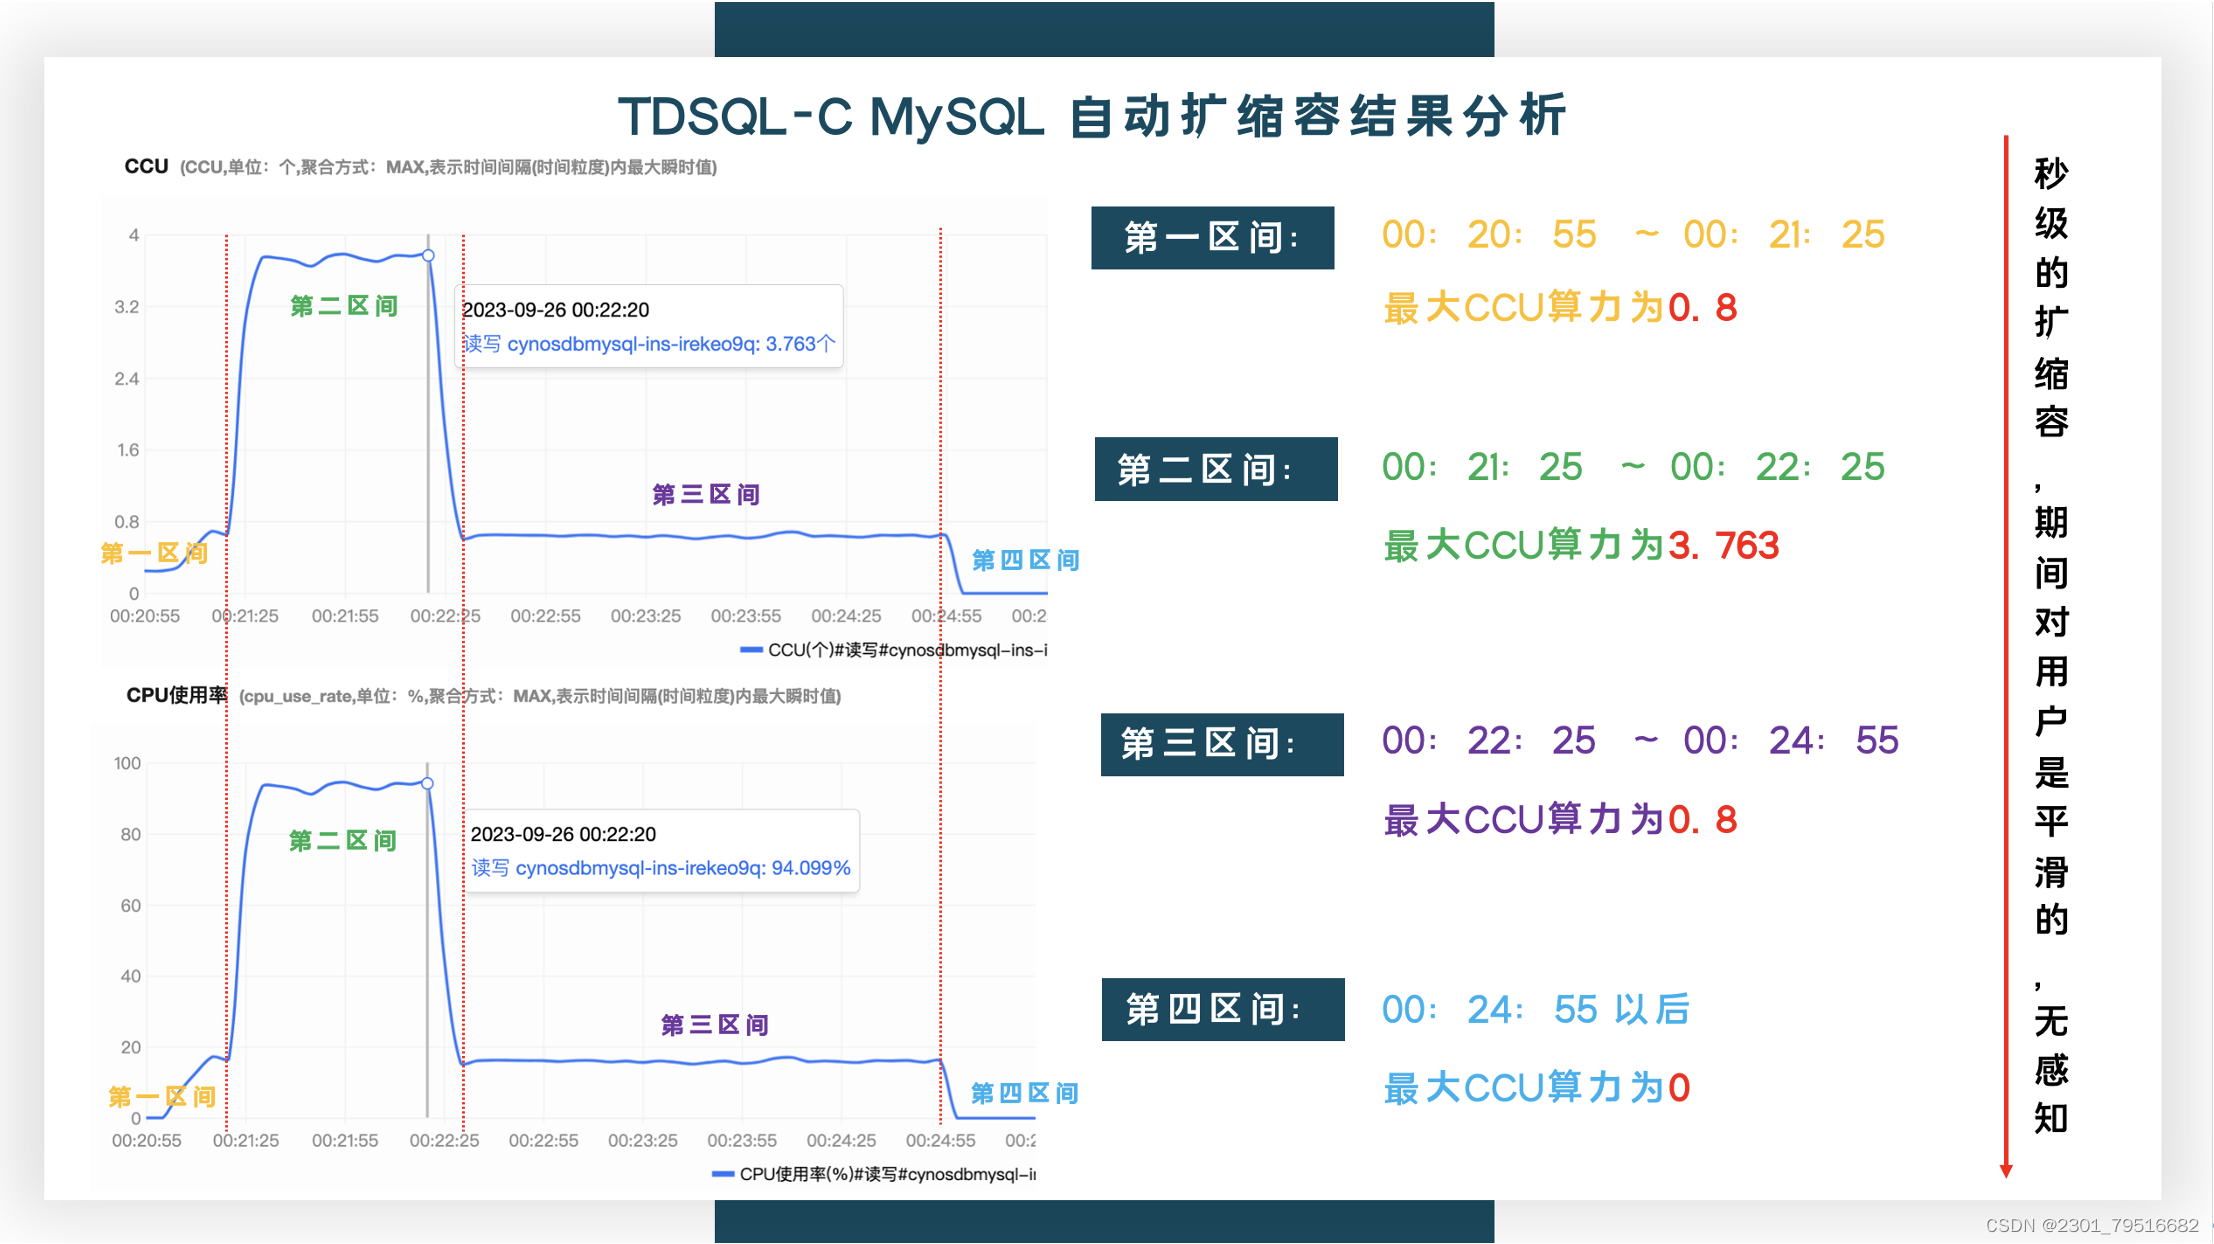The width and height of the screenshot is (2214, 1244).
Task: Click the yellow text '最大CCU算力为0.8'
Action: tap(1560, 308)
